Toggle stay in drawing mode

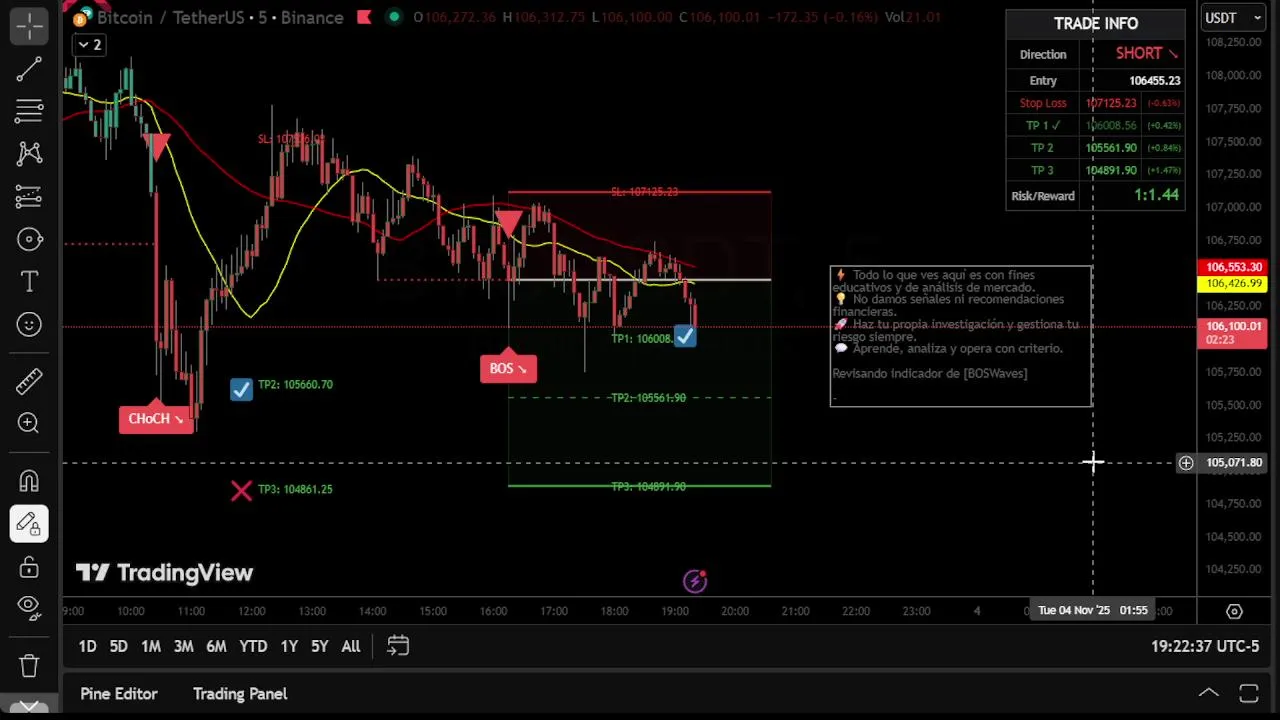pos(29,523)
